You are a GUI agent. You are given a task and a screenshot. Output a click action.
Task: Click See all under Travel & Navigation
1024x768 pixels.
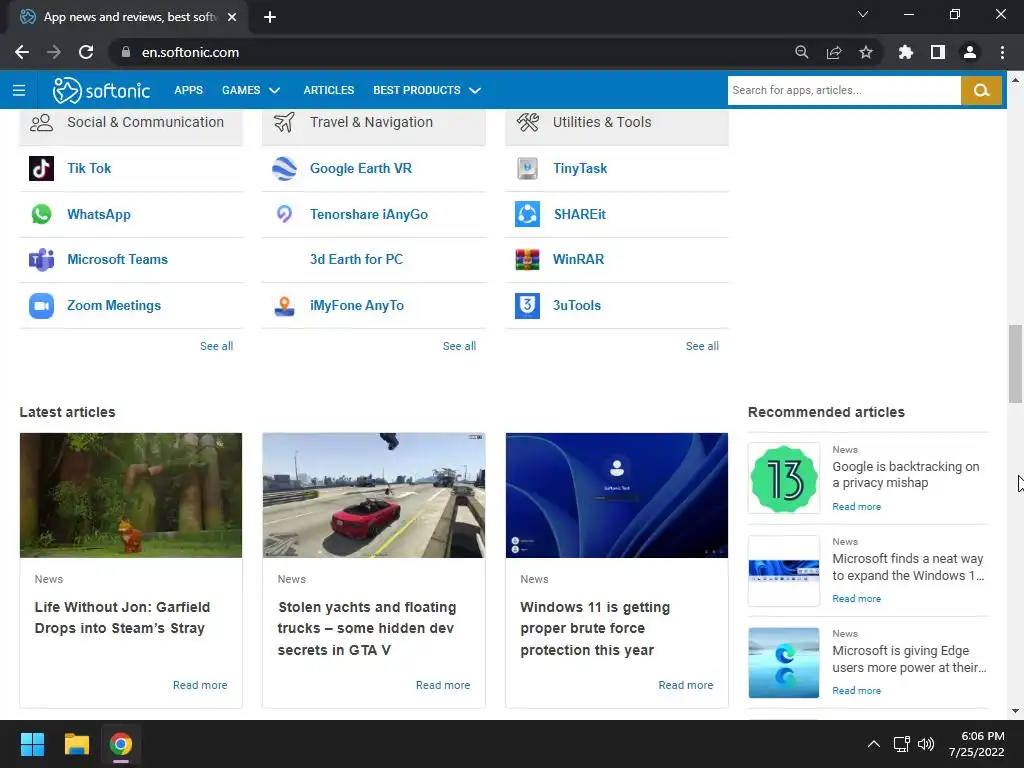(459, 346)
